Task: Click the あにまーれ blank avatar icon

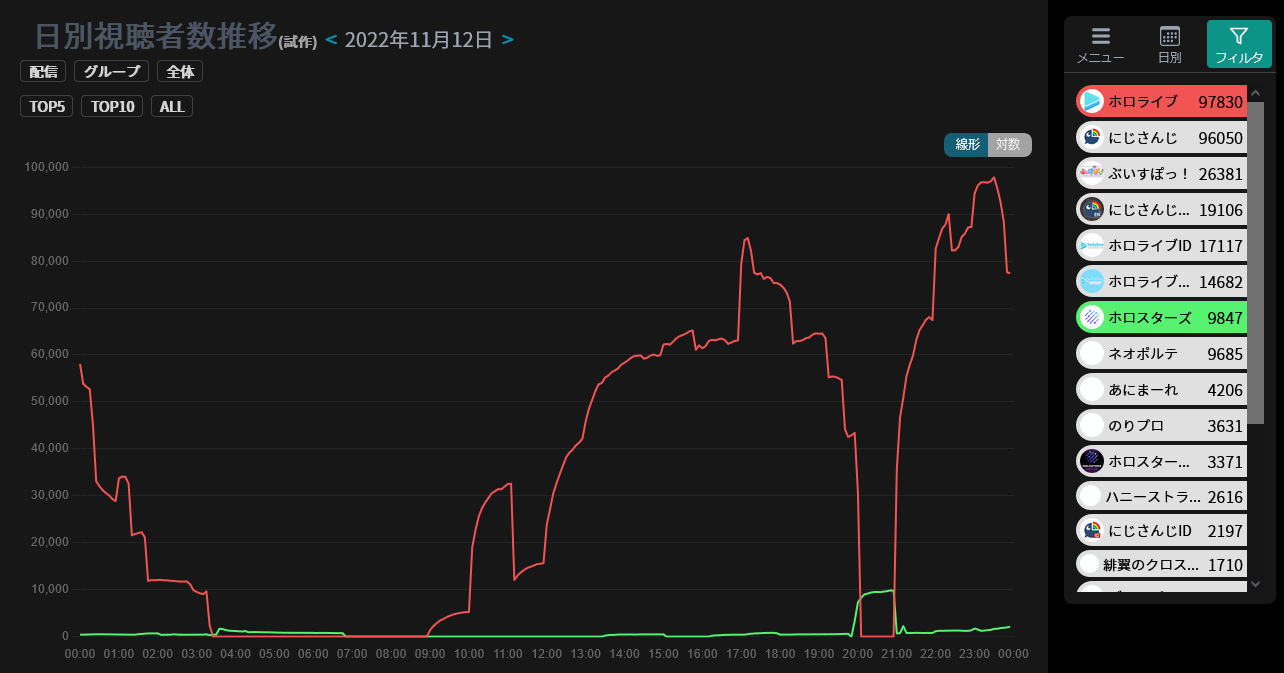Action: (1091, 389)
